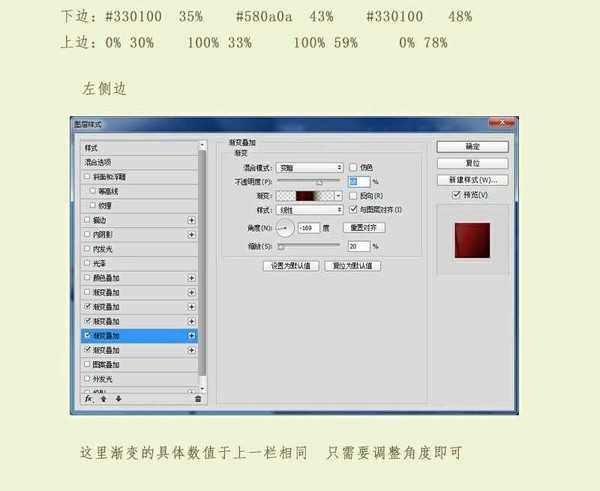Enable the 外发光 checkbox

(87, 378)
